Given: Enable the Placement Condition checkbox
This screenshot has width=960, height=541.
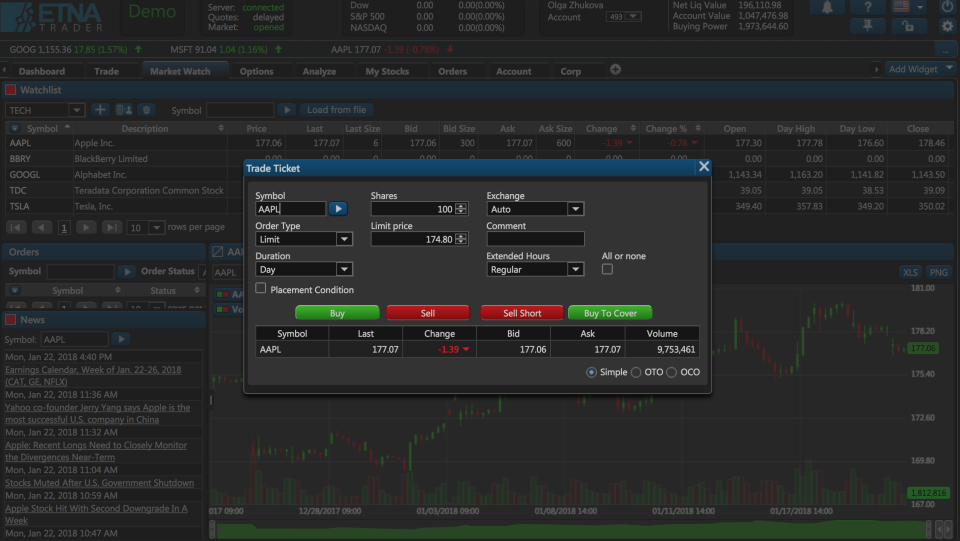Looking at the screenshot, I should pos(261,288).
